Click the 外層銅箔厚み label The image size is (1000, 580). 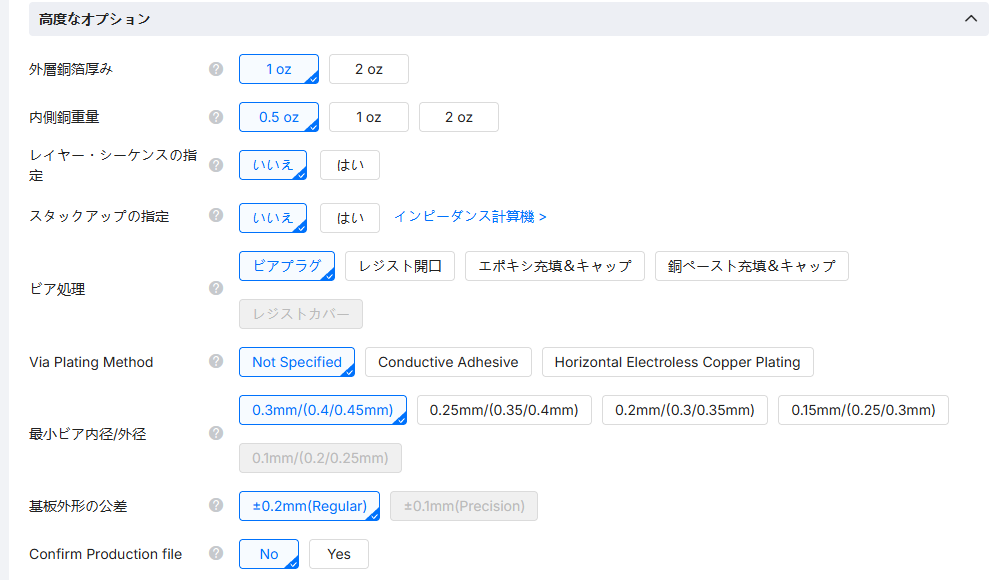71,69
